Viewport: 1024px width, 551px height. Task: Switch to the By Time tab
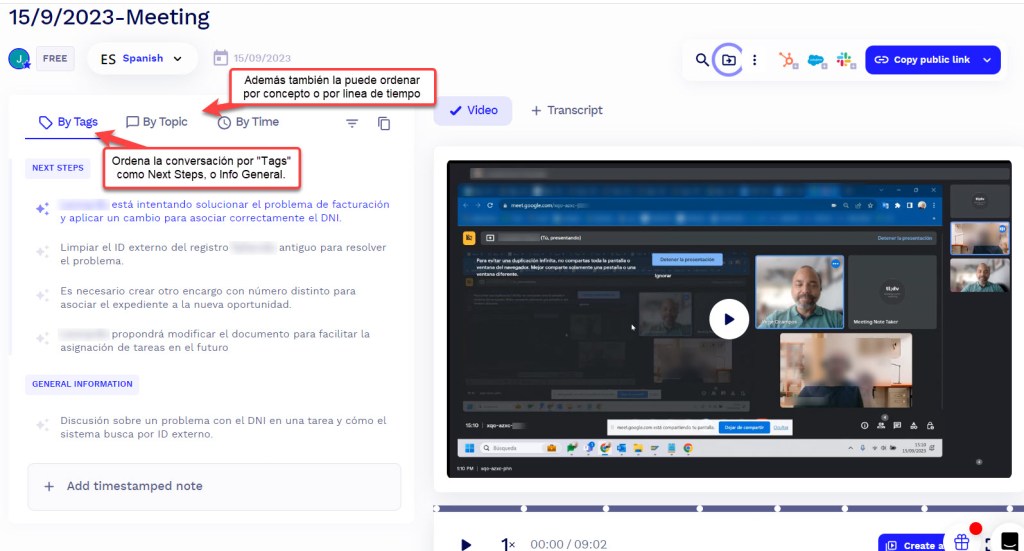[248, 122]
